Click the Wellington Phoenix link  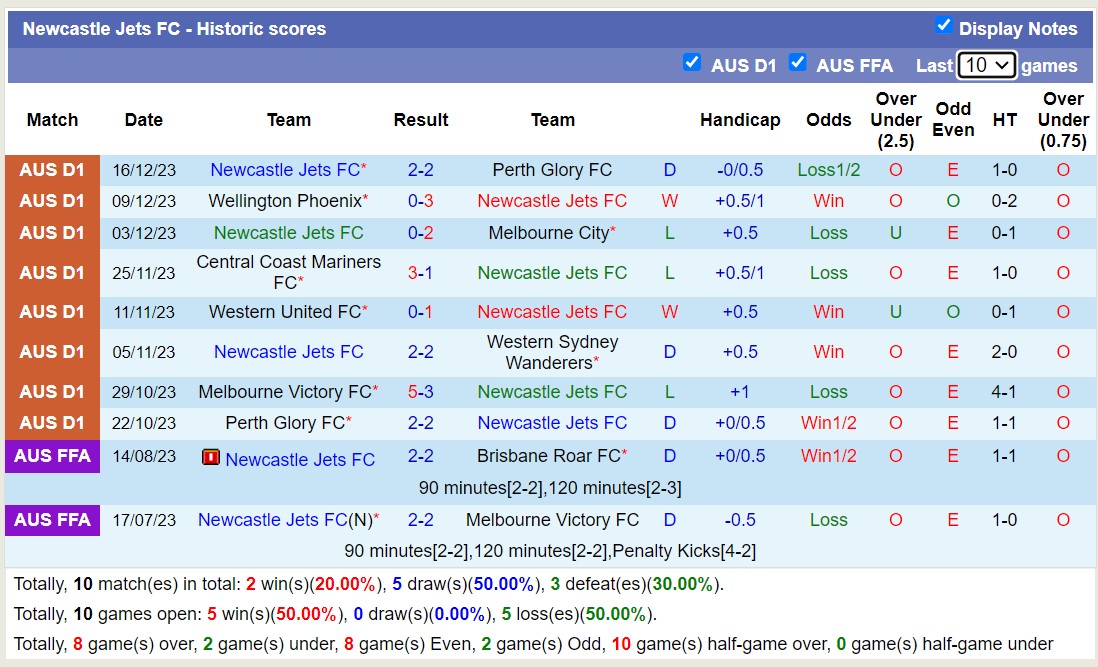click(283, 200)
